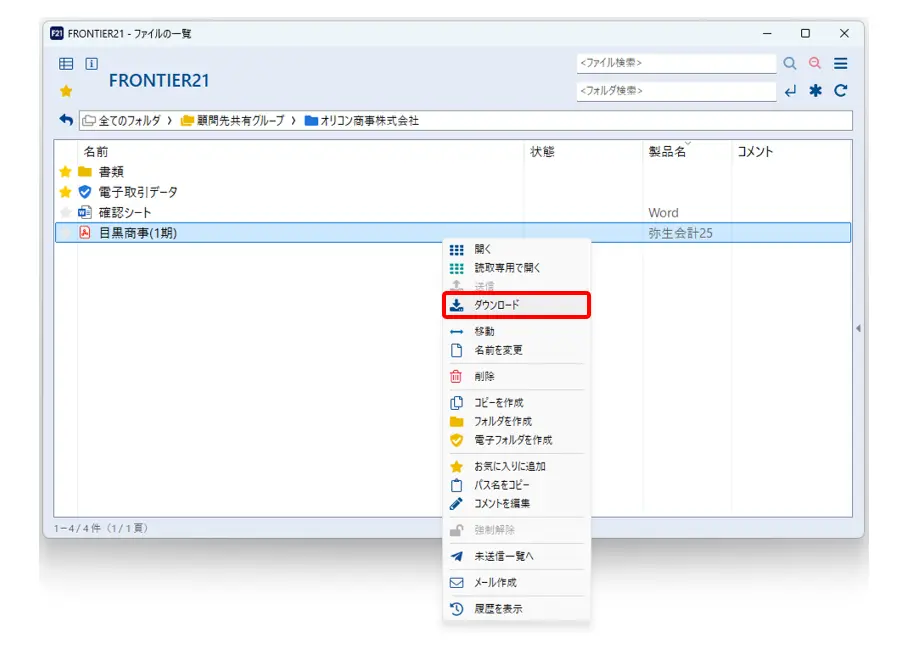Open the hamburger menu icon

[x=841, y=63]
